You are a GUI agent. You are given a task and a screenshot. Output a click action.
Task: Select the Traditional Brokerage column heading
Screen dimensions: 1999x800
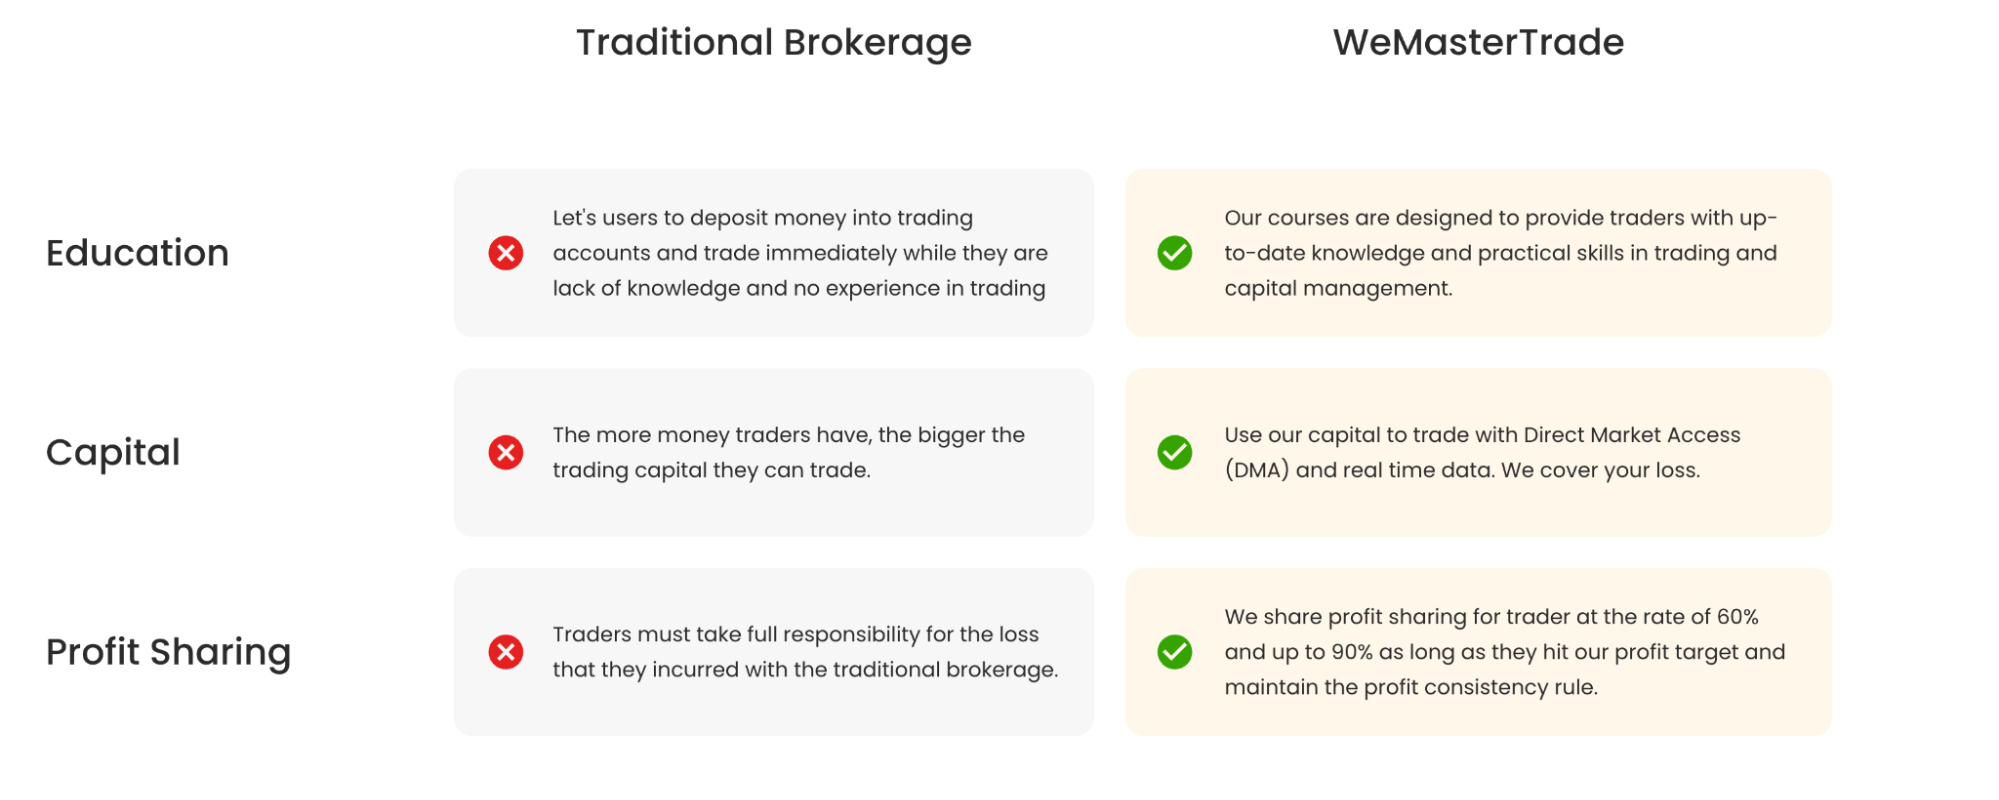774,43
